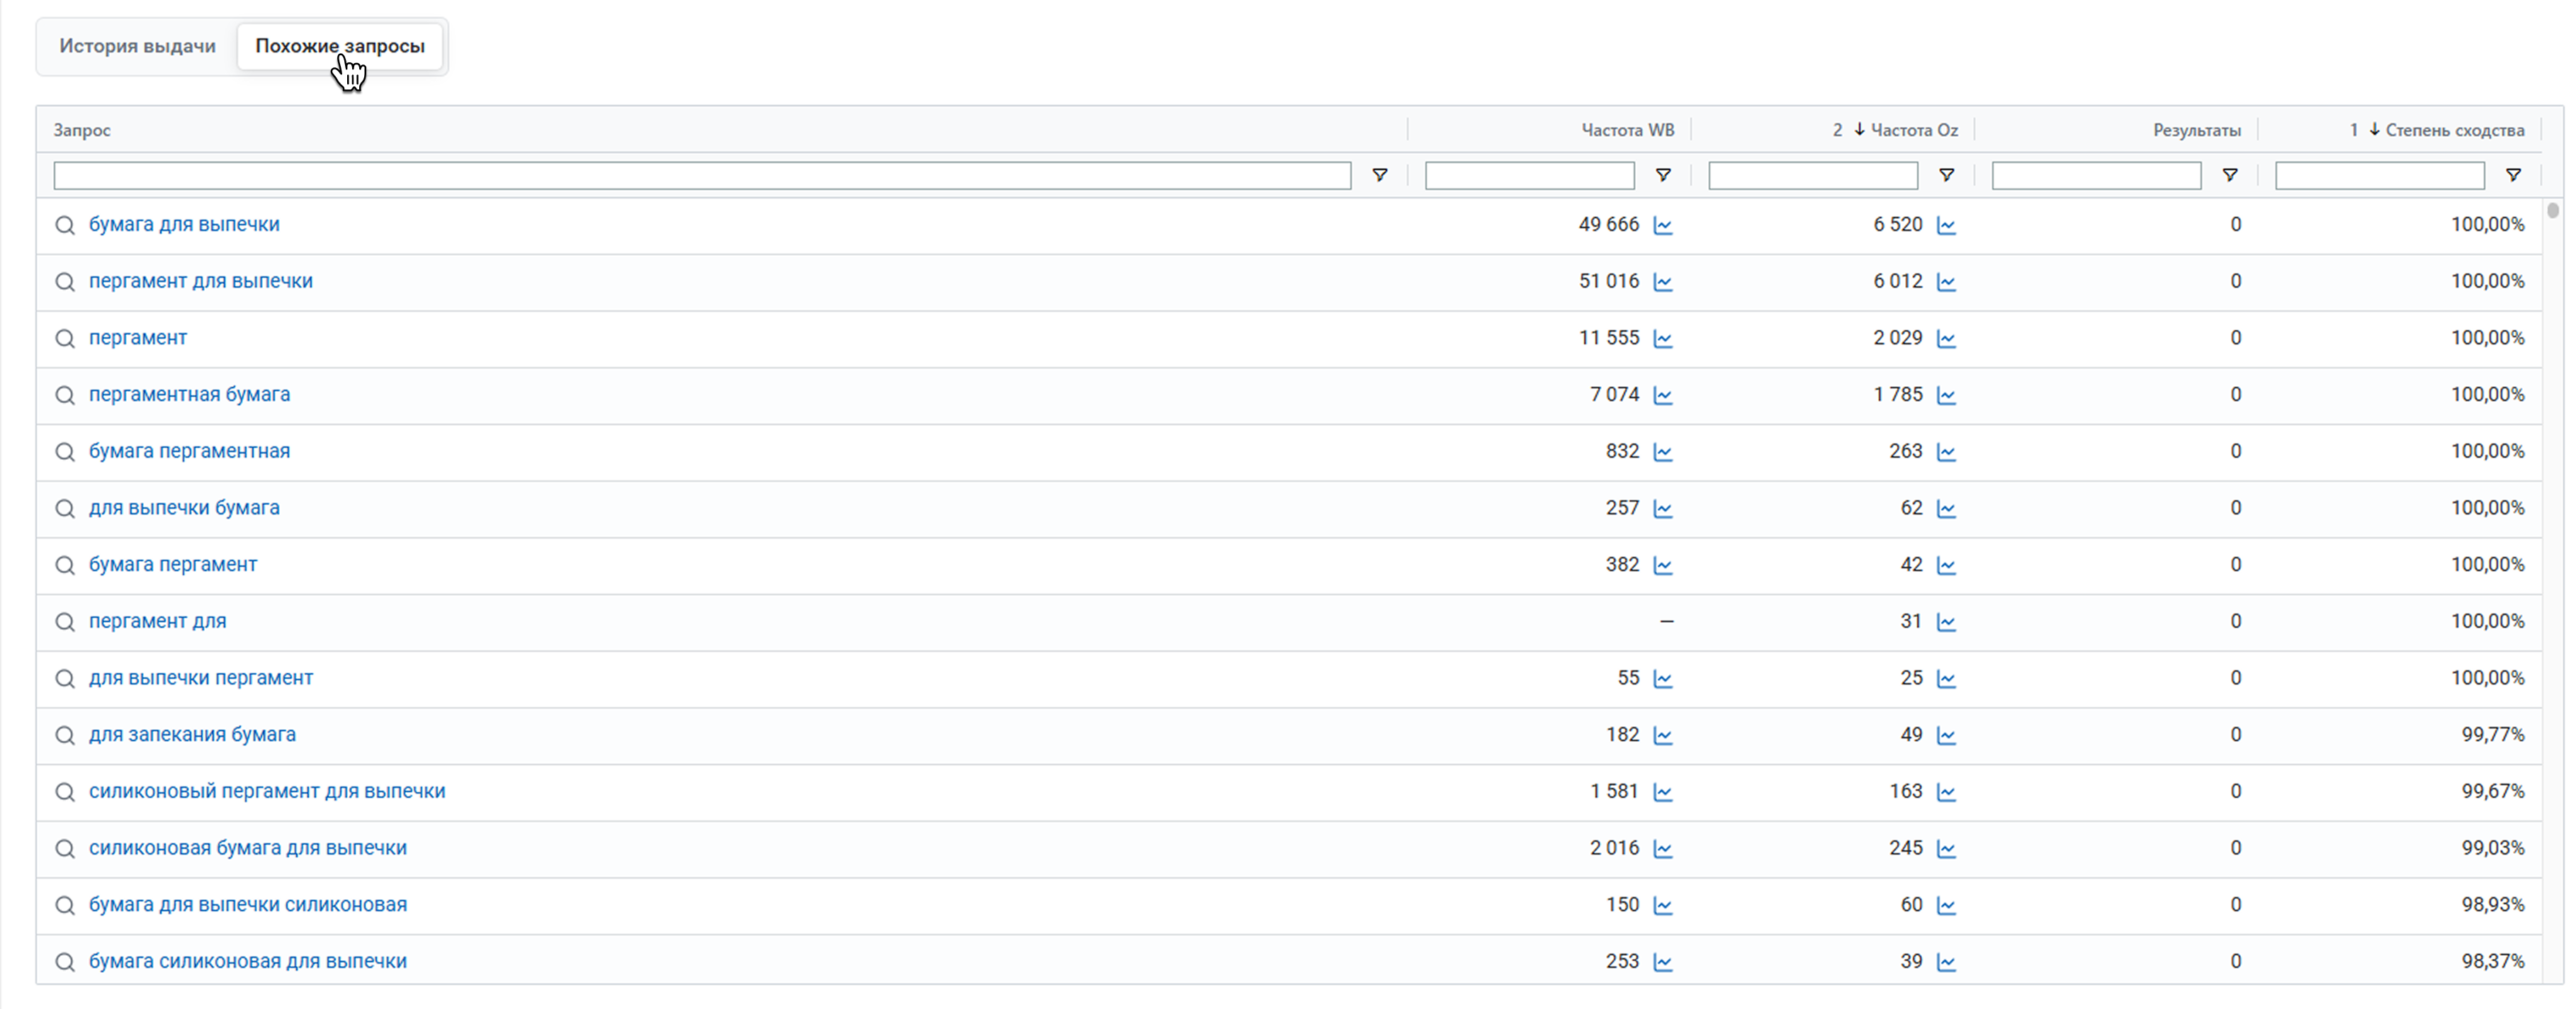Select the Похожие запросы tab
2576x1009 pixels.
pyautogui.click(x=340, y=46)
